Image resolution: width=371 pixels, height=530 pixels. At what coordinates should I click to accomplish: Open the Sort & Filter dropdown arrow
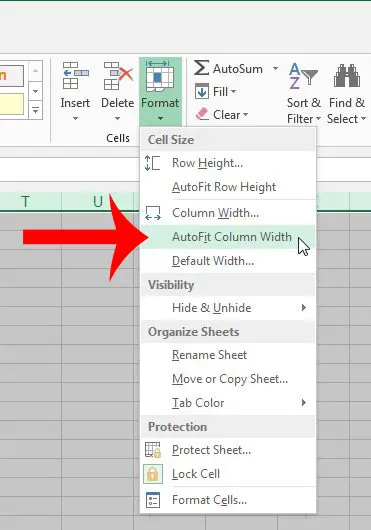pyautogui.click(x=318, y=119)
